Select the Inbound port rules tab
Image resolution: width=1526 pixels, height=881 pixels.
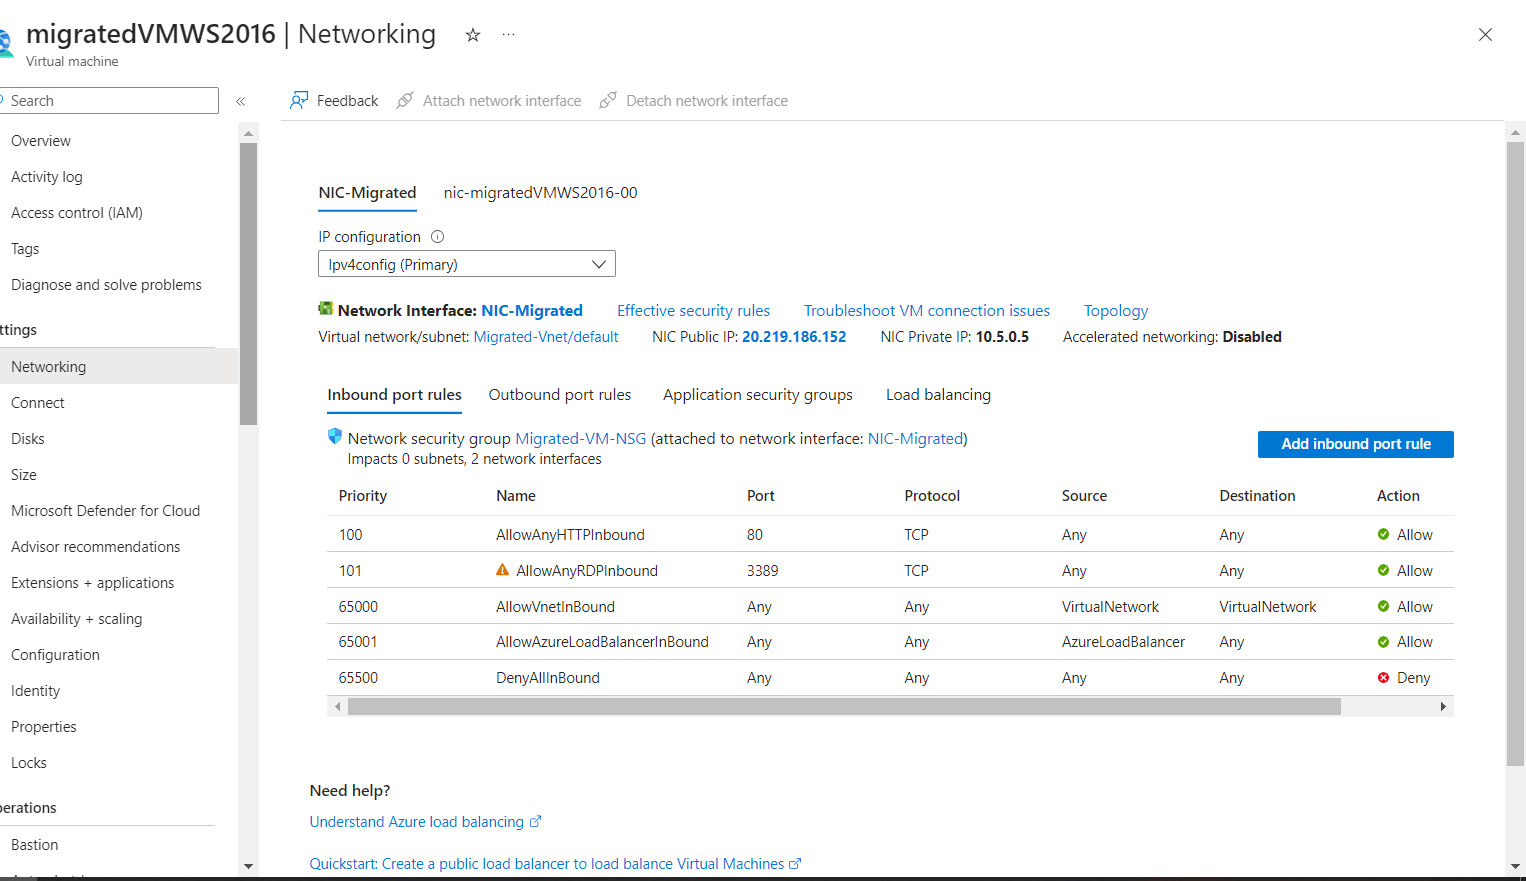coord(394,395)
